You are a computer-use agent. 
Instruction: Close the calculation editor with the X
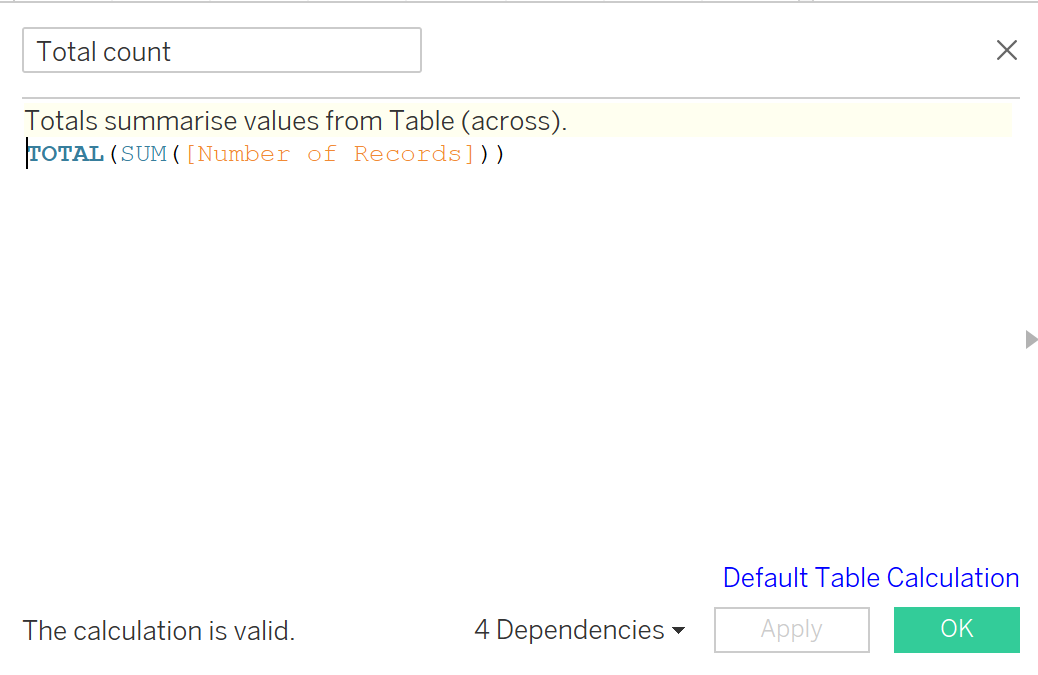click(1006, 51)
